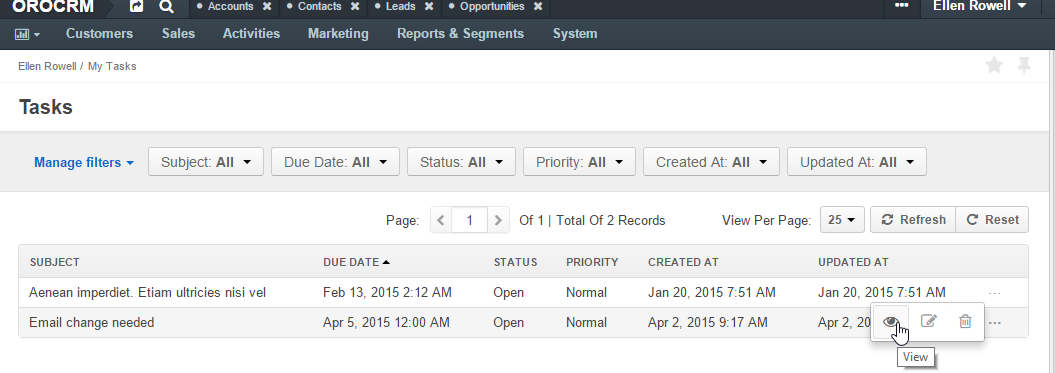Screen dimensions: 1055x373
Task: Click the page number input field
Action: [x=470, y=220]
